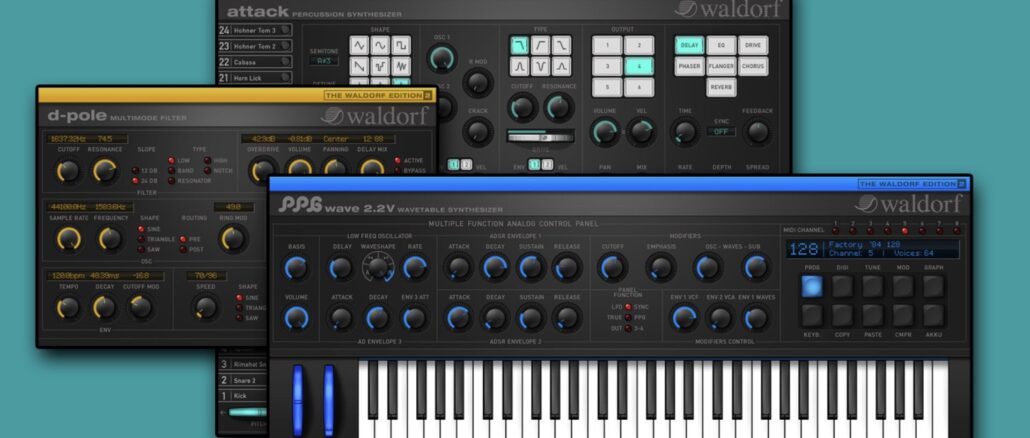Choose the high-pass filter type icon in Attack

pos(541,45)
